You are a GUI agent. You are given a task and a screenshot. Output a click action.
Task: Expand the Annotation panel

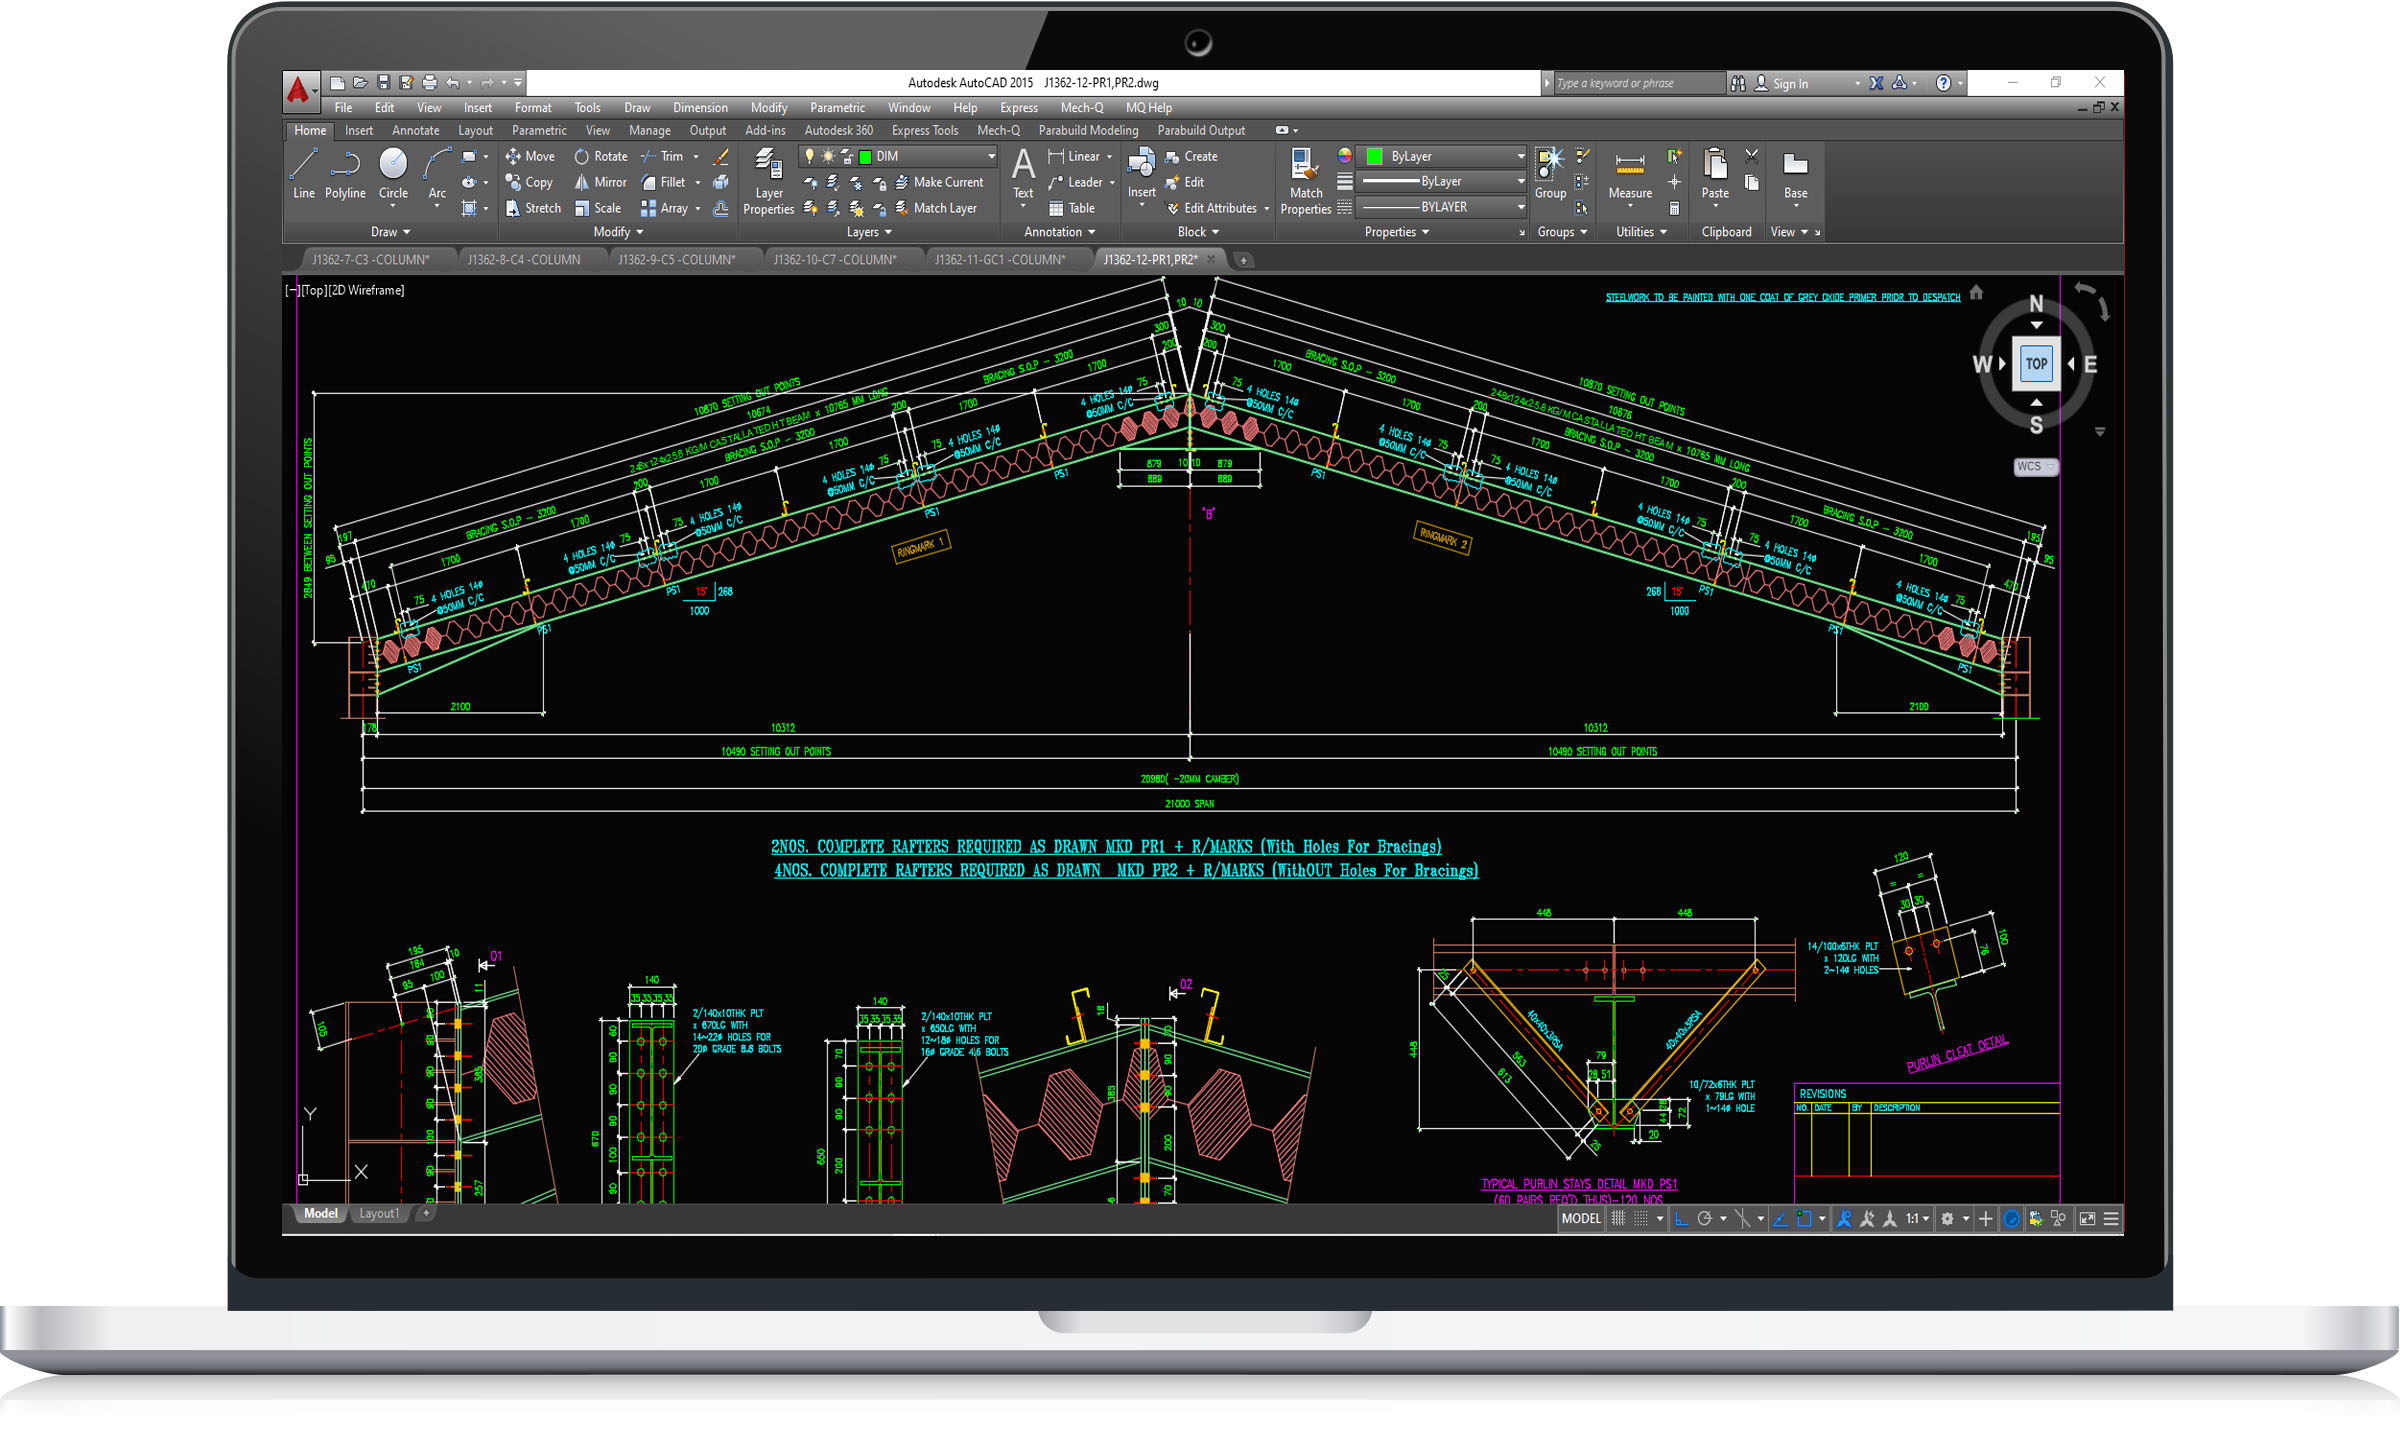1059,232
